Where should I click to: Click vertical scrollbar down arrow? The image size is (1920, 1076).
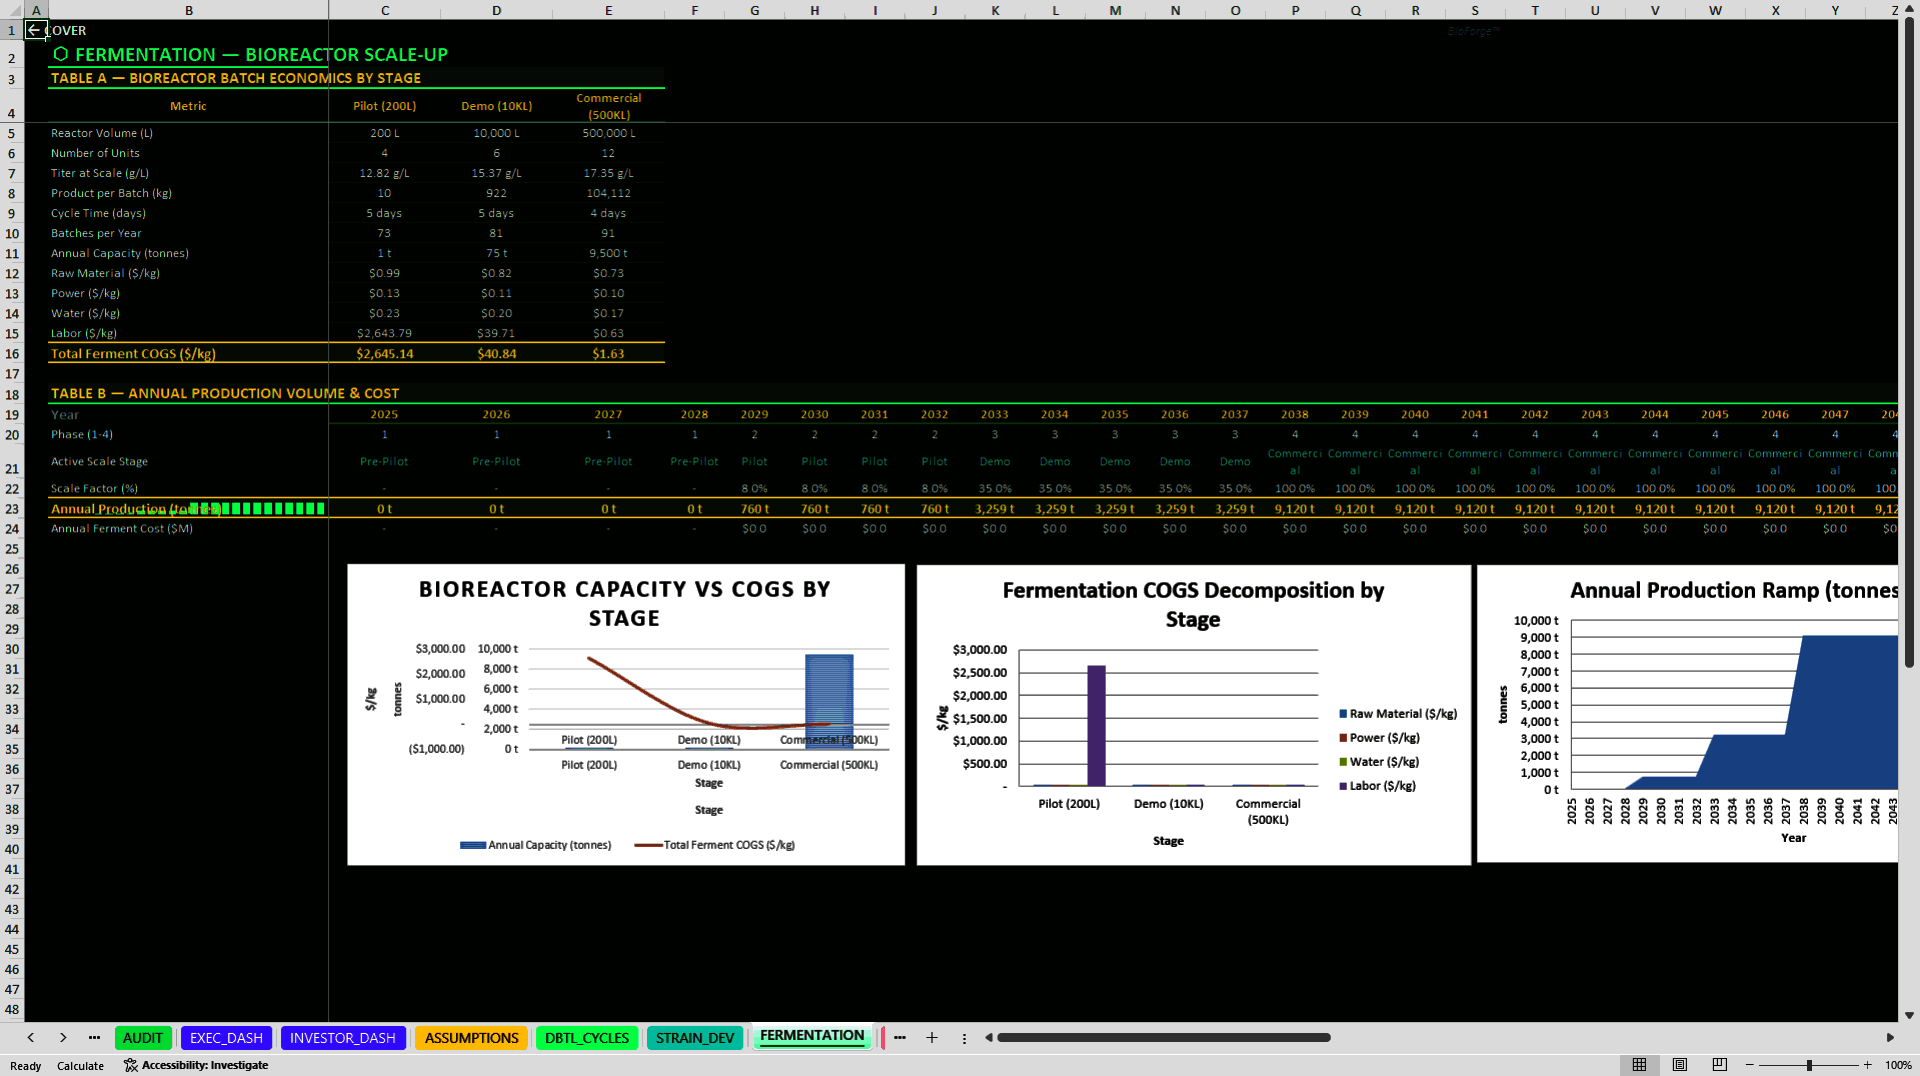[x=1909, y=1015]
